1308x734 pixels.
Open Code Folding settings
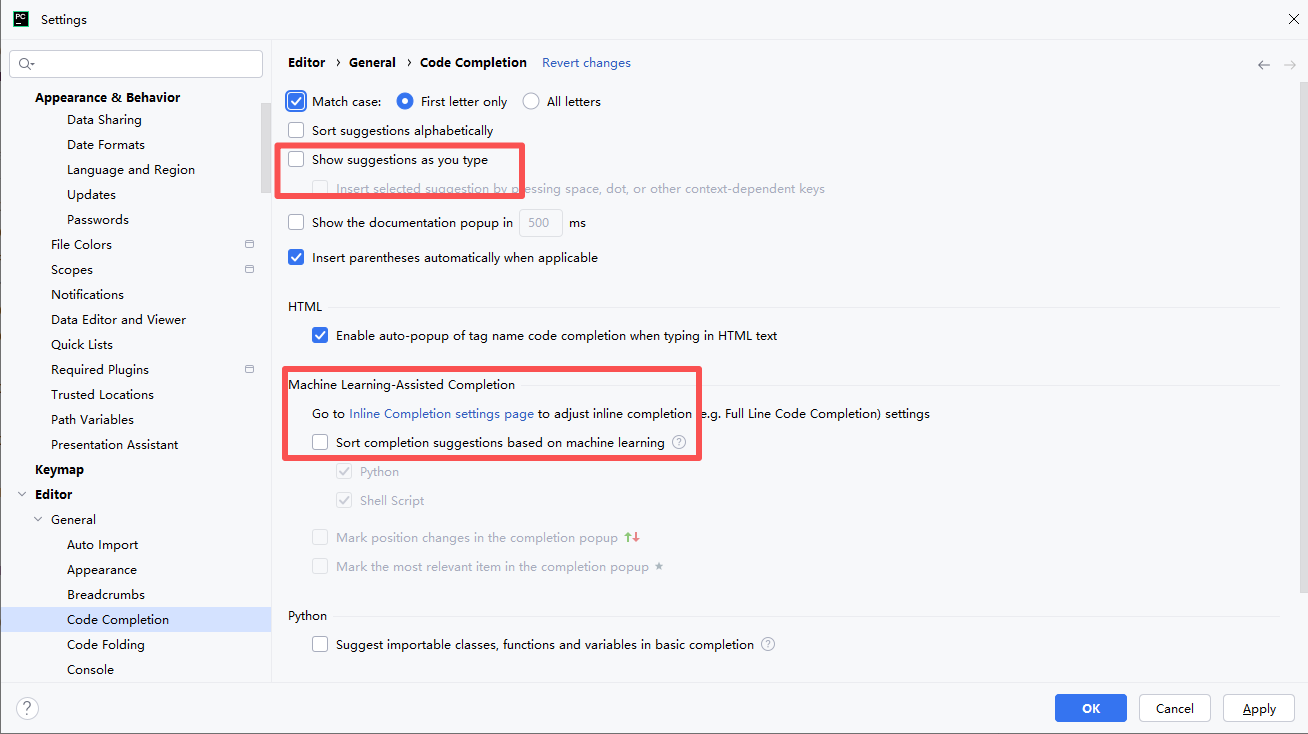[x=106, y=644]
